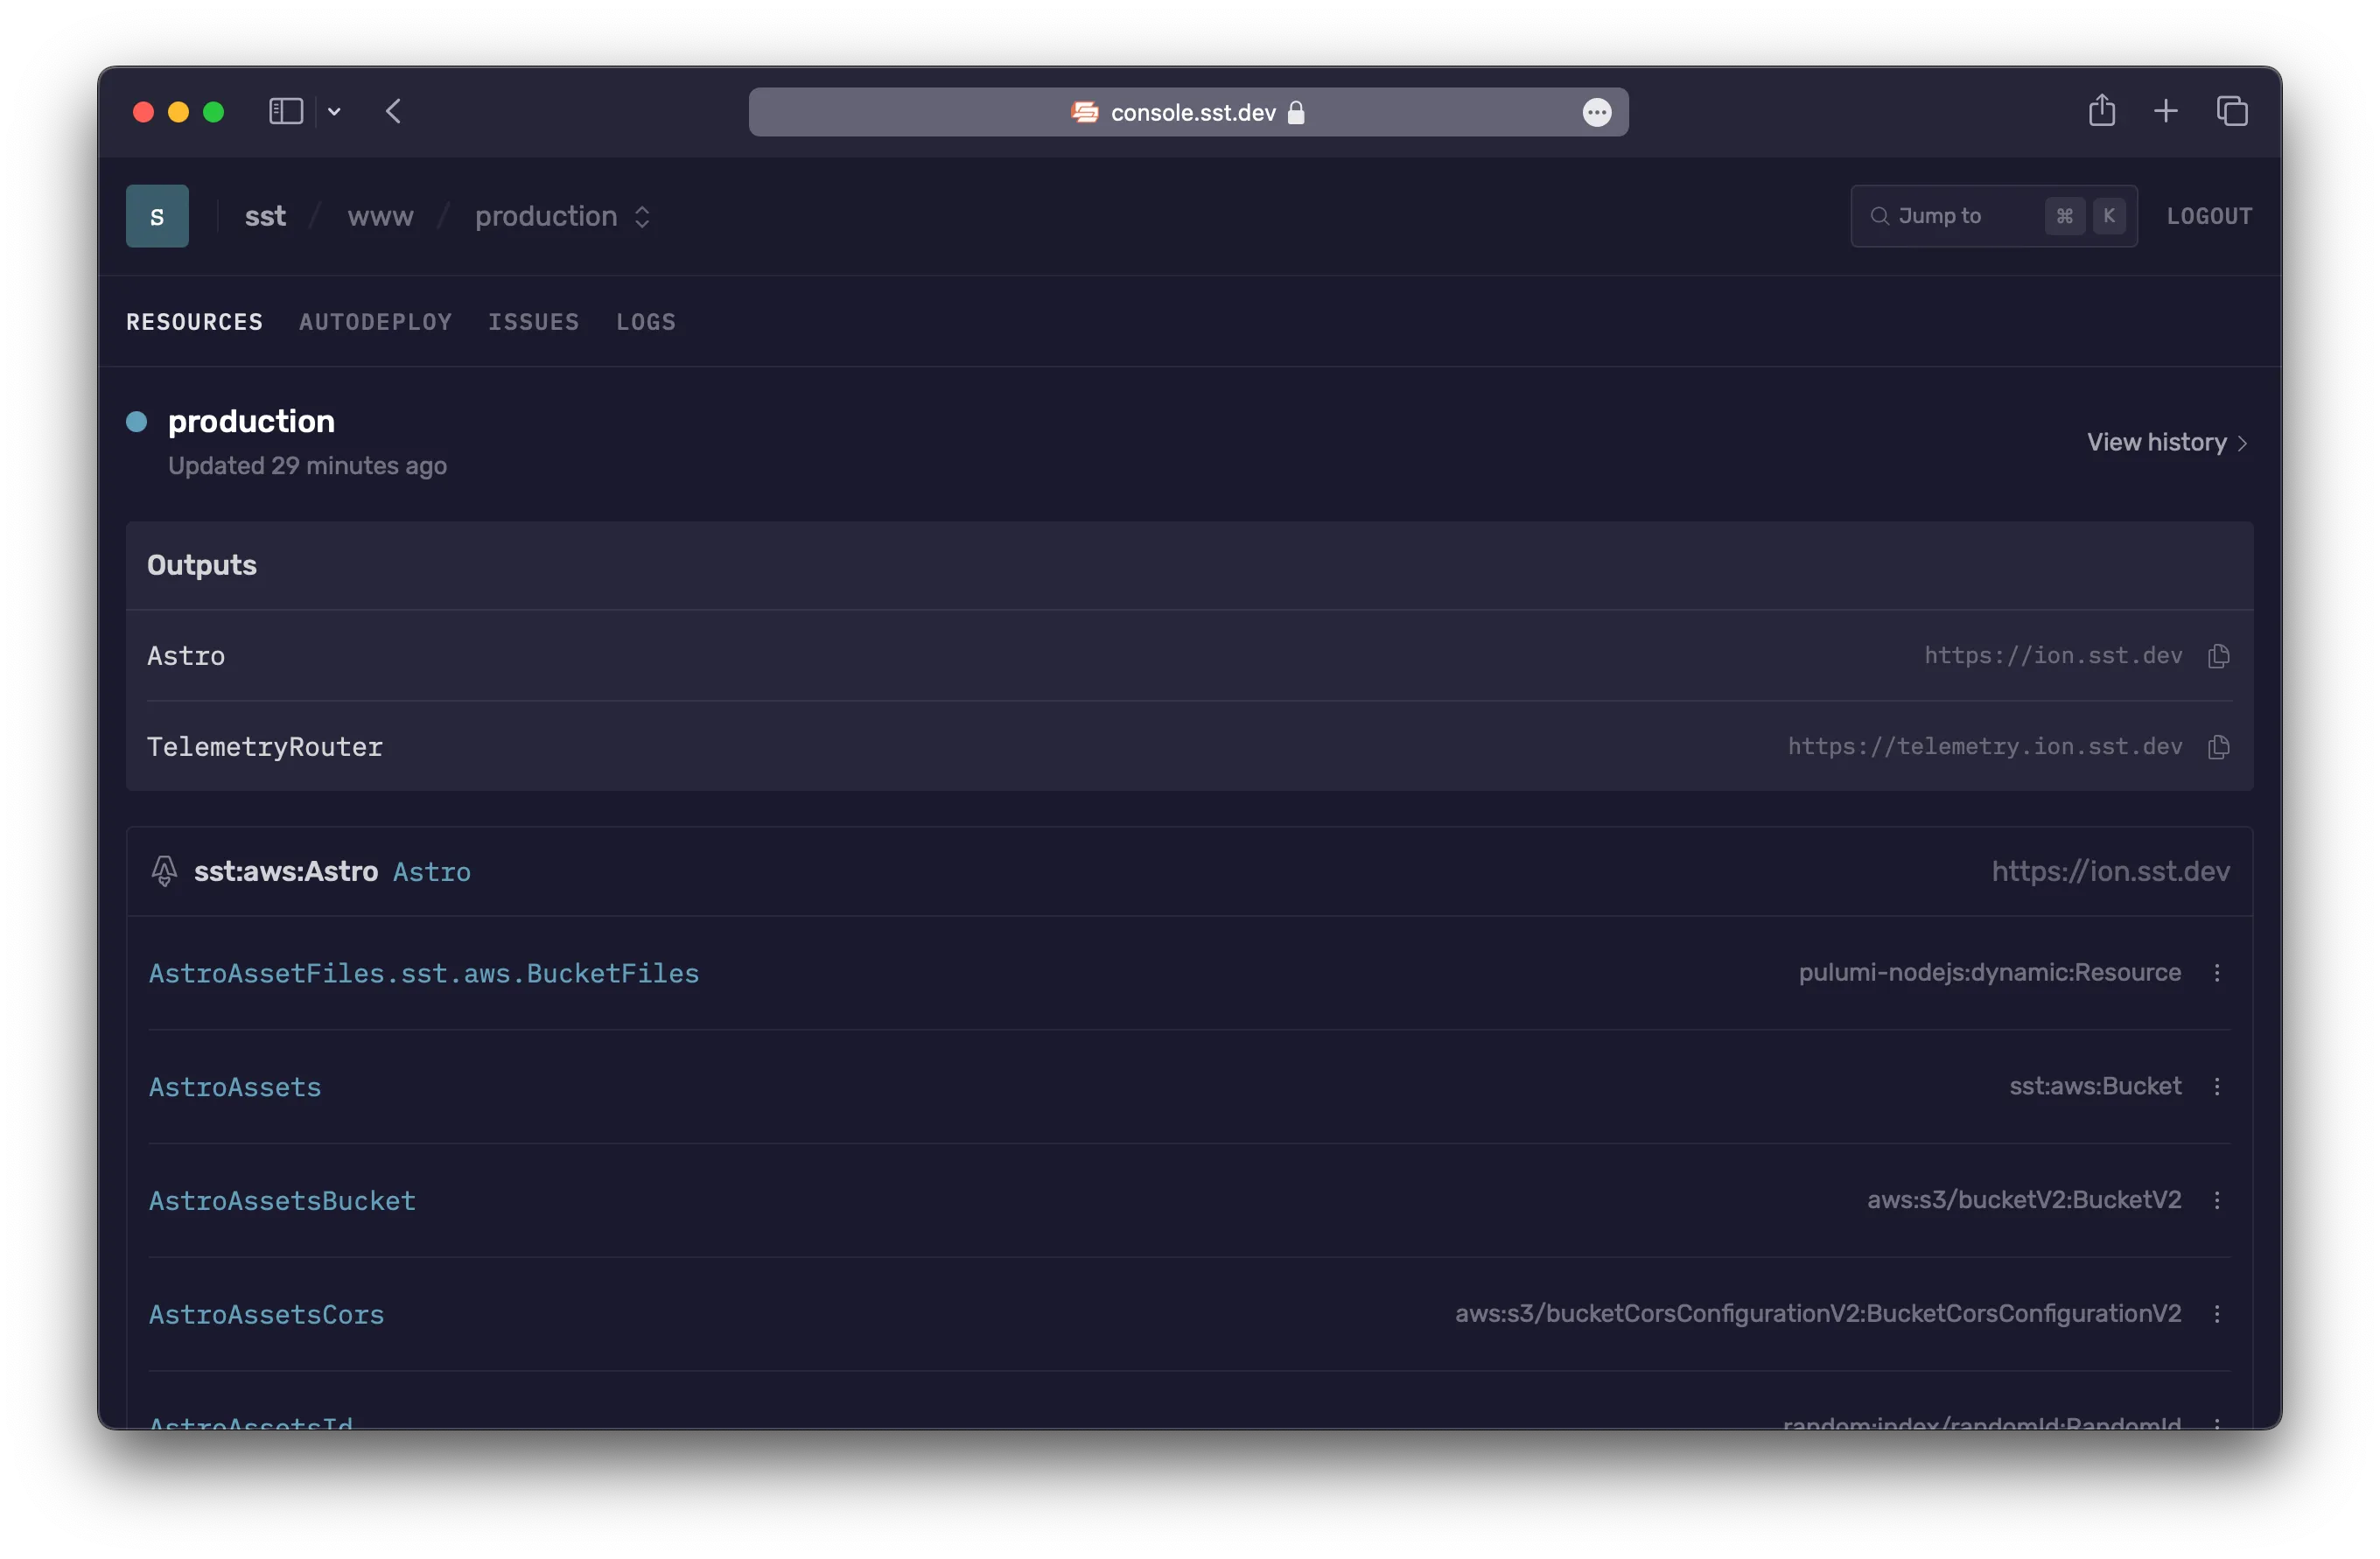The image size is (2380, 1559).
Task: Copy the TelemetryRouter output URL
Action: [2218, 747]
